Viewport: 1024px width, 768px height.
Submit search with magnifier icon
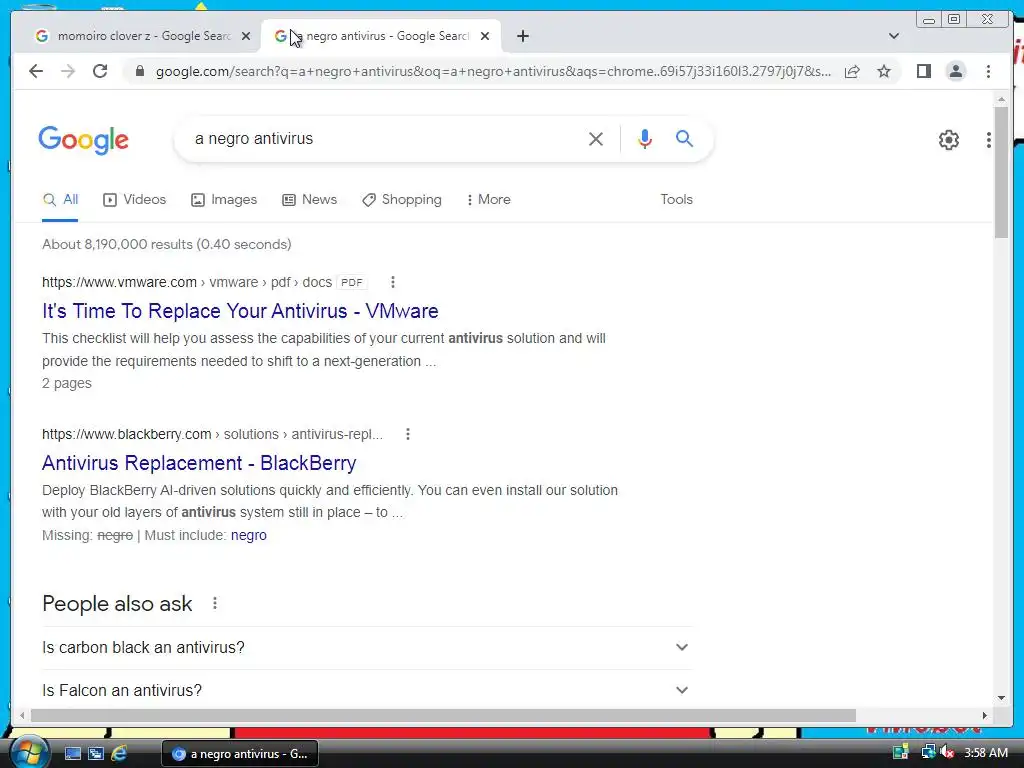coord(684,138)
